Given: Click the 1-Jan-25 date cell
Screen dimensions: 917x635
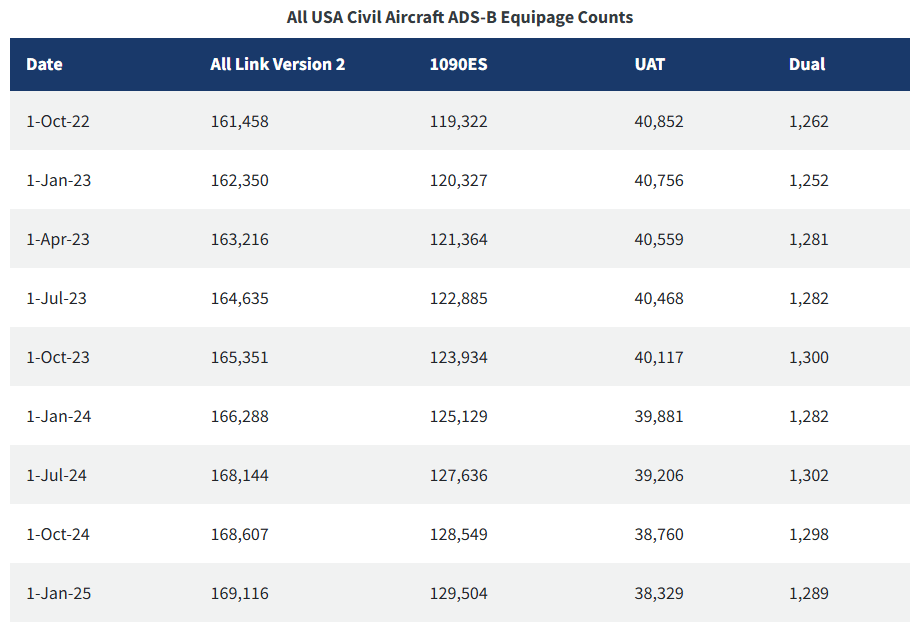Looking at the screenshot, I should point(58,594).
